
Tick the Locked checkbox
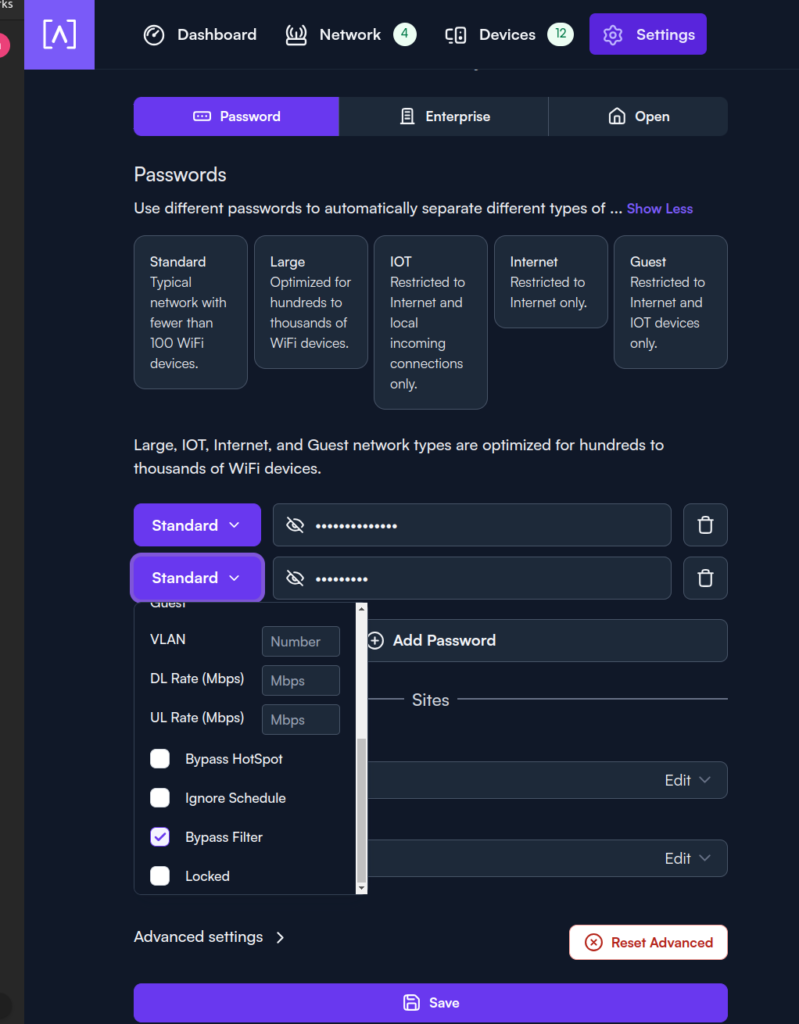pos(160,876)
